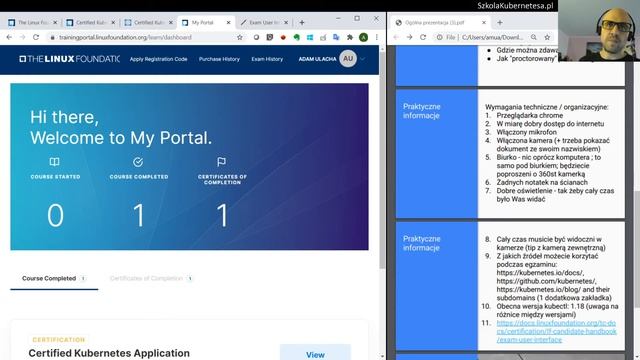Click the Windows-logo extension icon
Screen dimensions: 640x360
point(310,37)
